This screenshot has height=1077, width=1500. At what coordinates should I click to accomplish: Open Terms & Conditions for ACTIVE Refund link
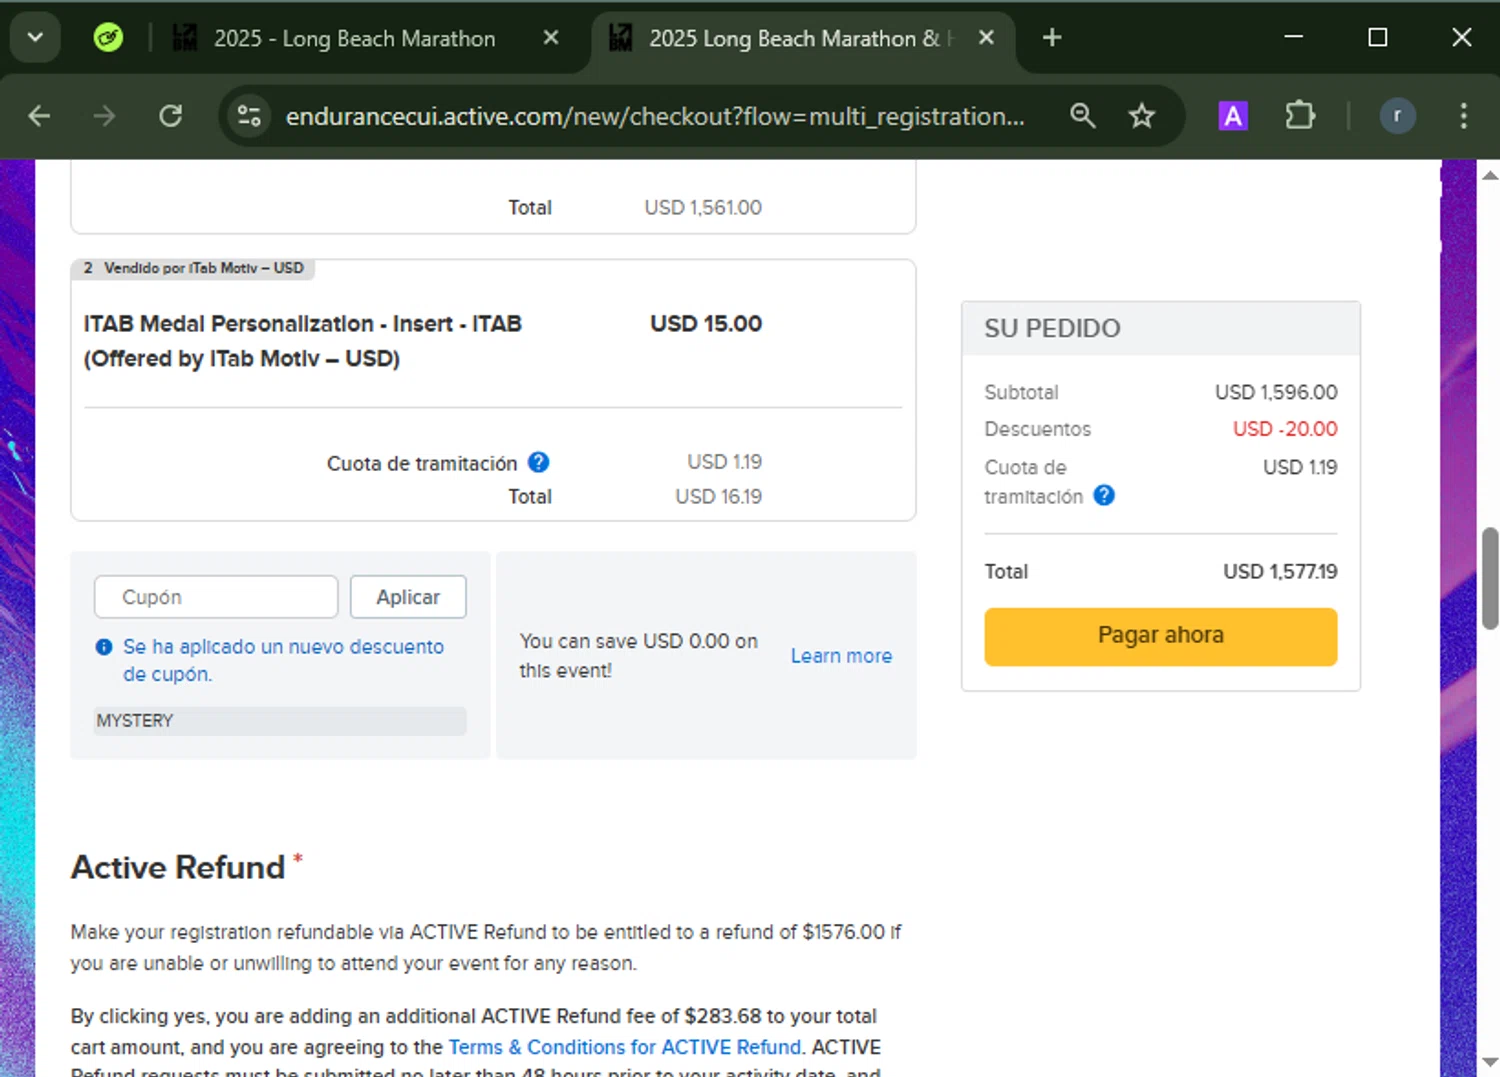tap(625, 1047)
